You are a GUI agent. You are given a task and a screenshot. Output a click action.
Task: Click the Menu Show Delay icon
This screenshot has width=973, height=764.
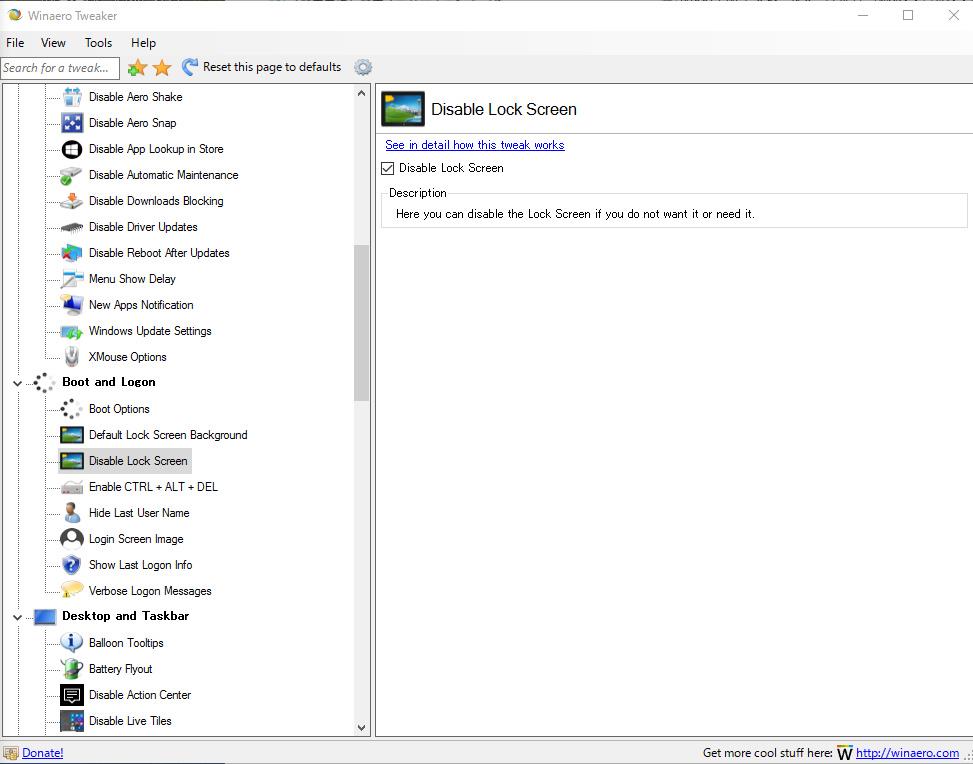pos(72,279)
